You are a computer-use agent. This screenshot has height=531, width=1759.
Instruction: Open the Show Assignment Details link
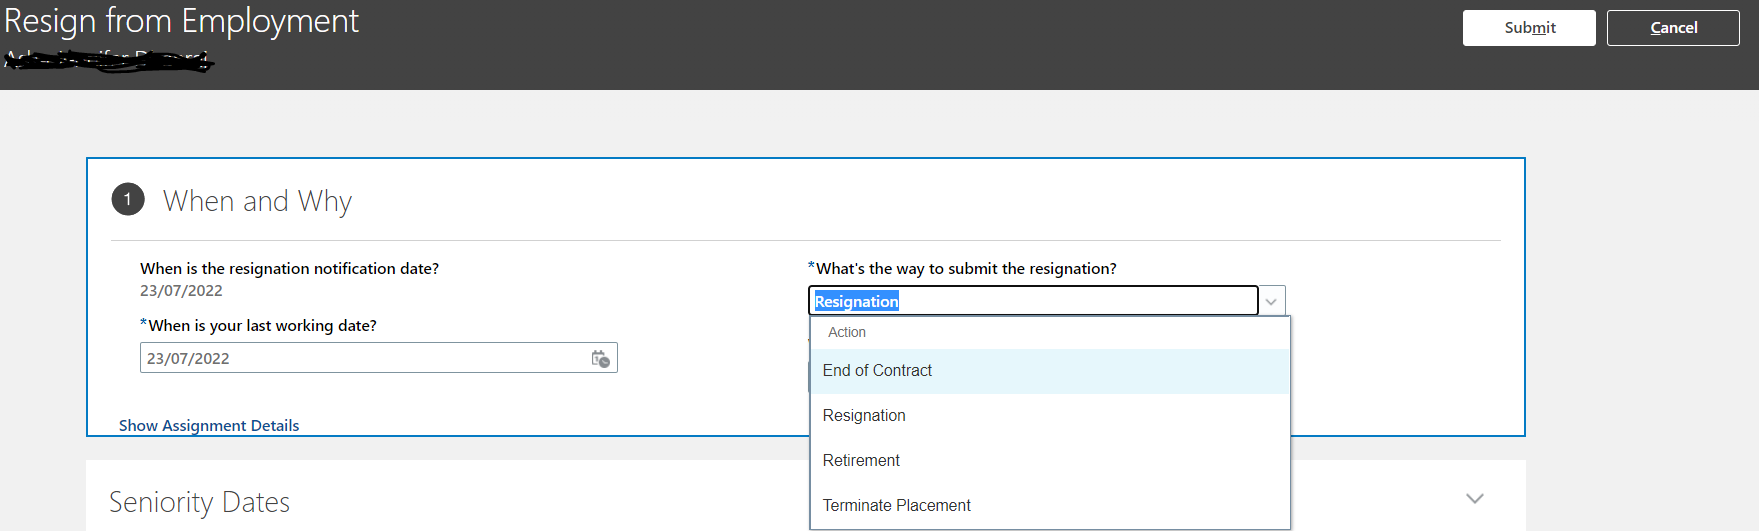coord(209,426)
